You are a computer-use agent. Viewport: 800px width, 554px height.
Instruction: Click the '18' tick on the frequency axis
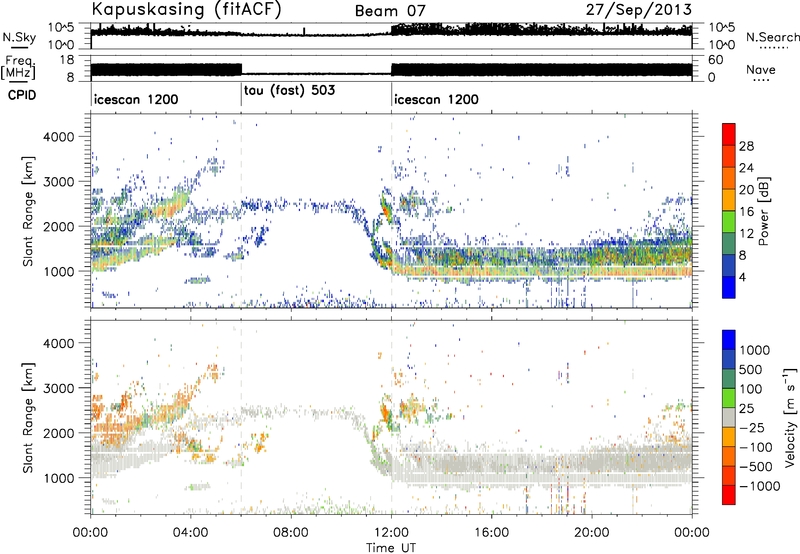pyautogui.click(x=66, y=60)
